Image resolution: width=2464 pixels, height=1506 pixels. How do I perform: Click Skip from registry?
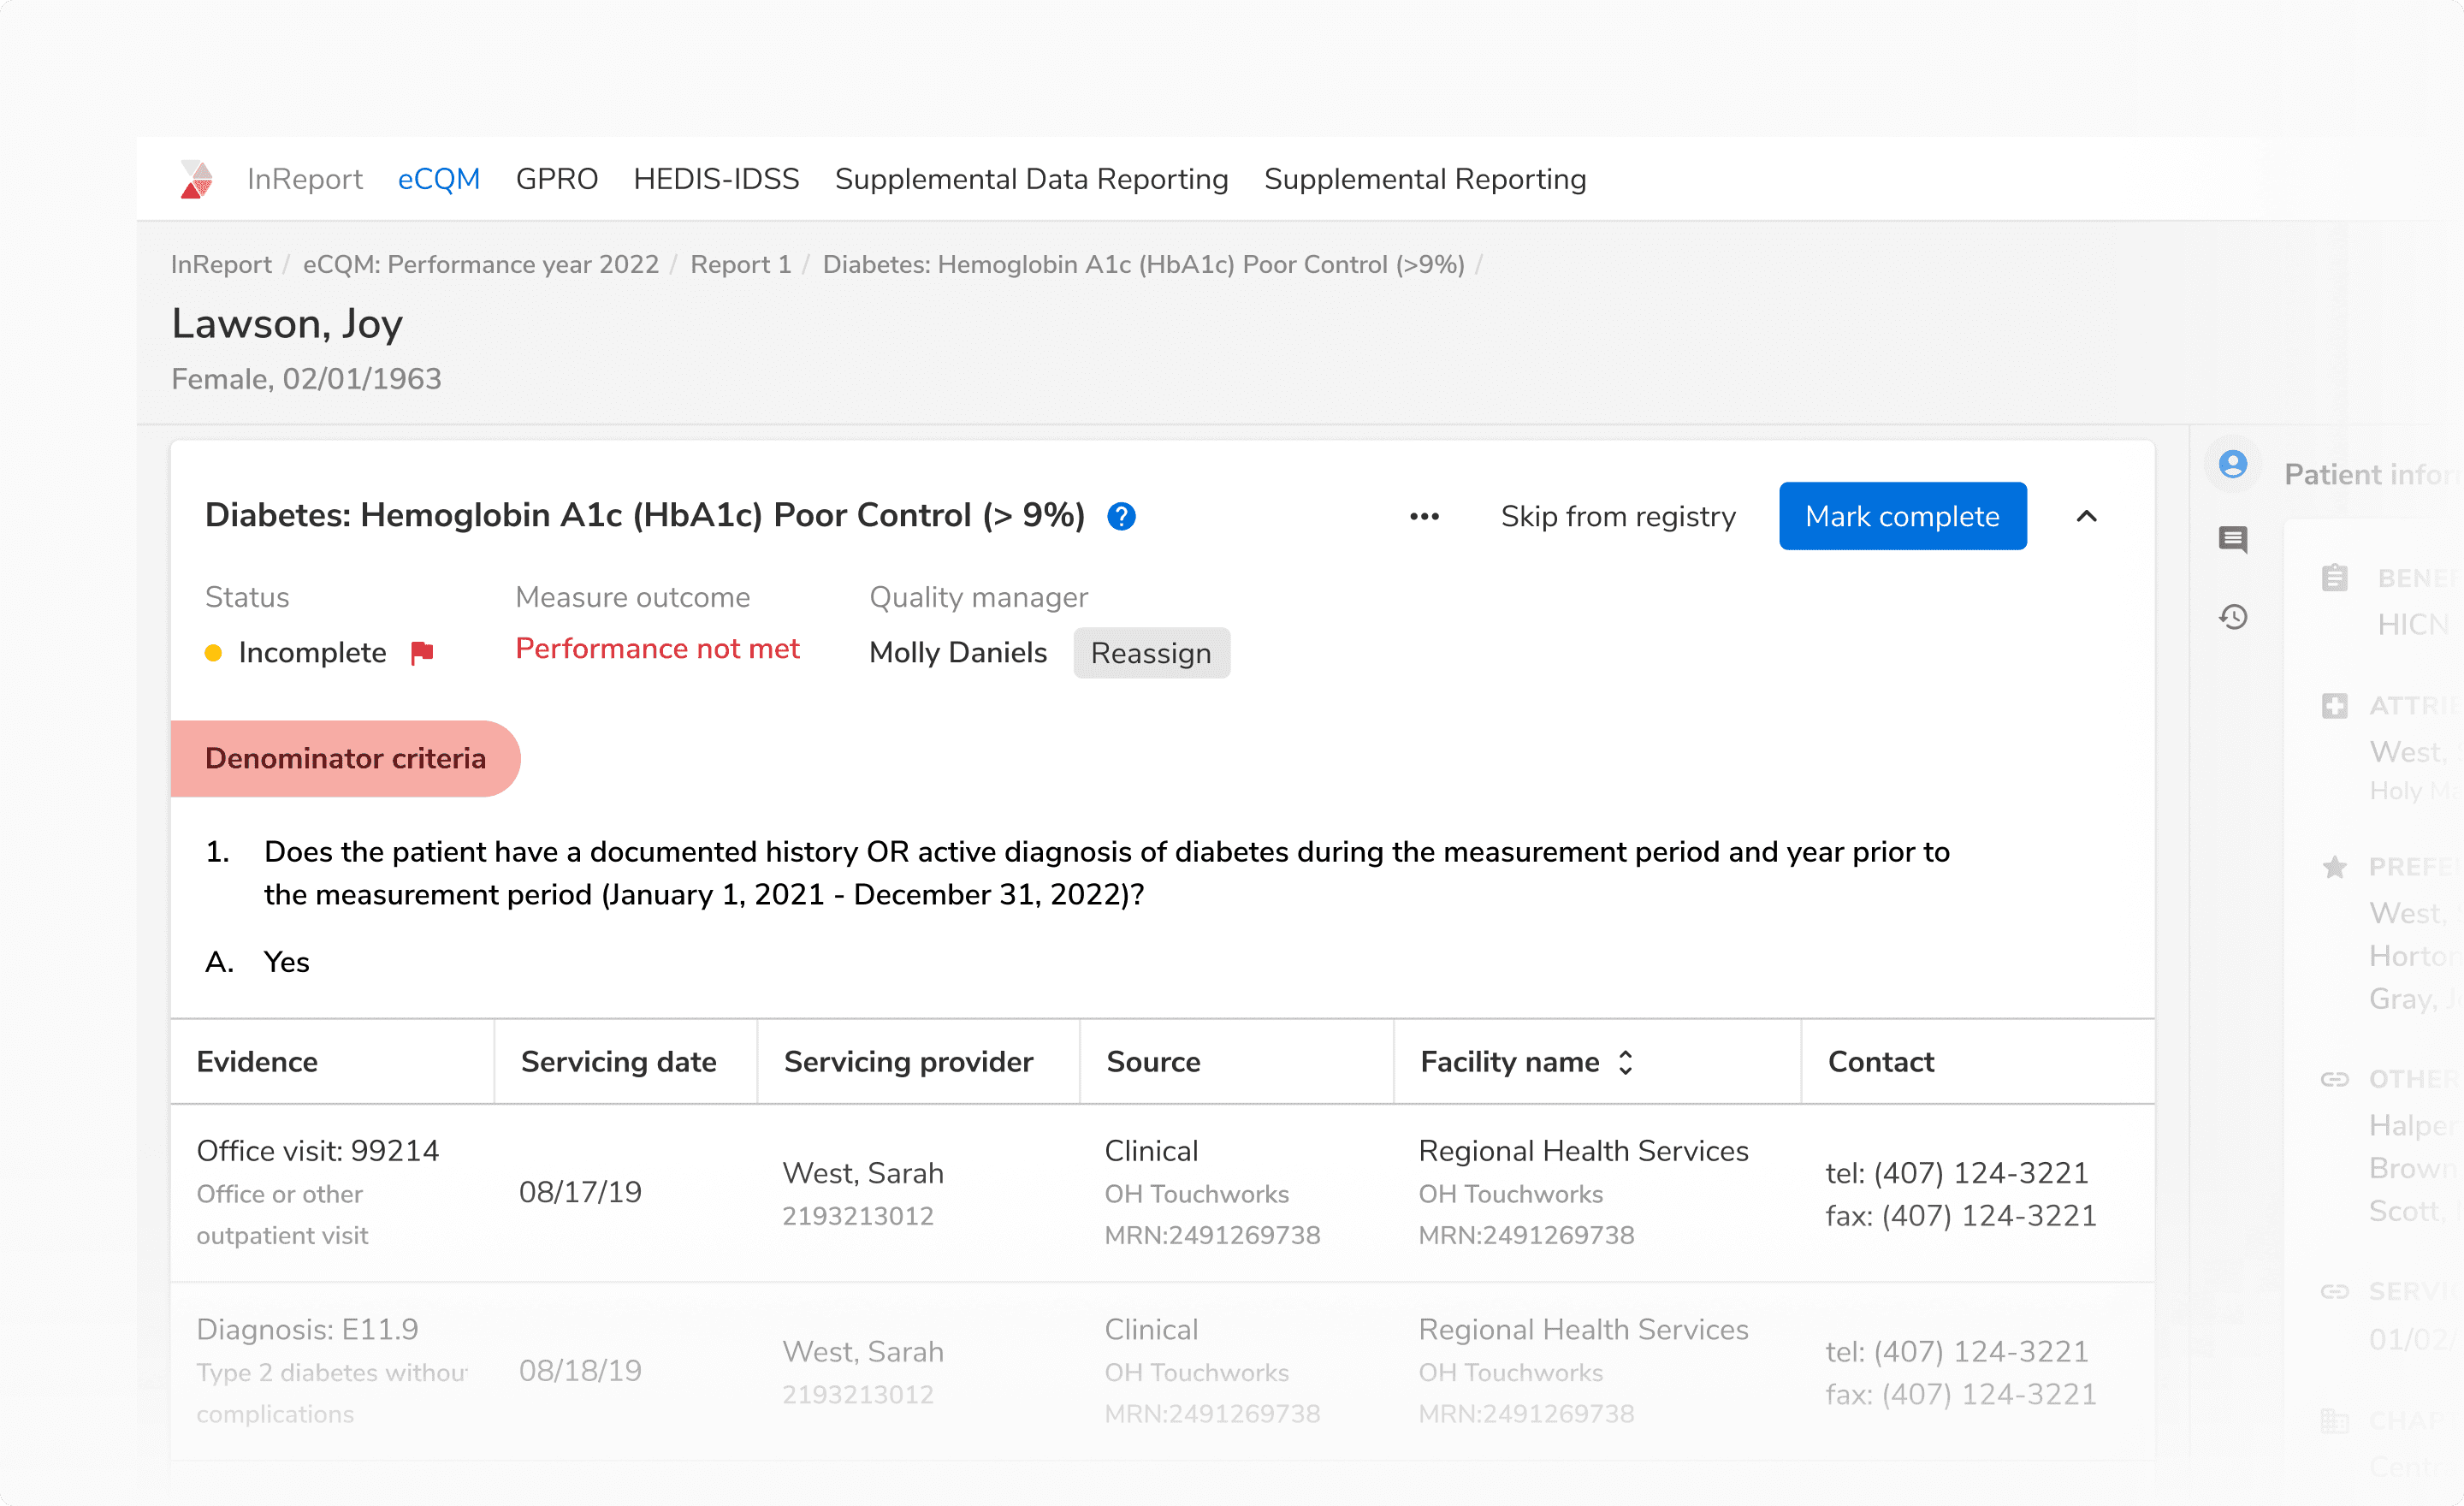(x=1617, y=516)
